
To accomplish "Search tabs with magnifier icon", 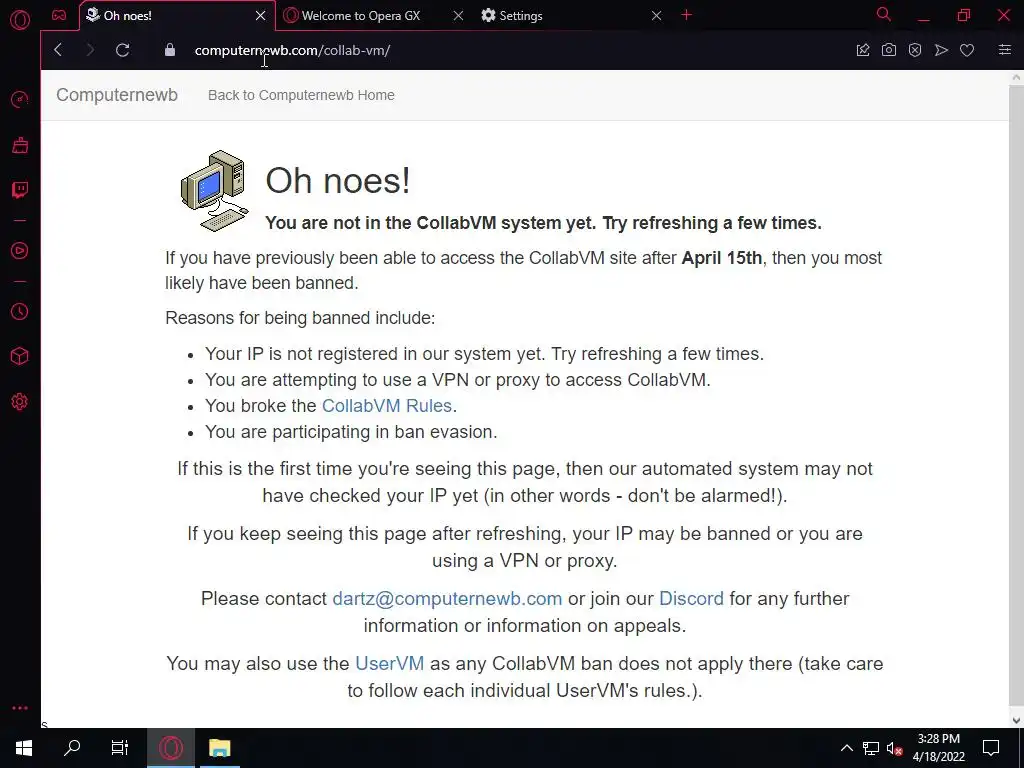I will coord(884,14).
